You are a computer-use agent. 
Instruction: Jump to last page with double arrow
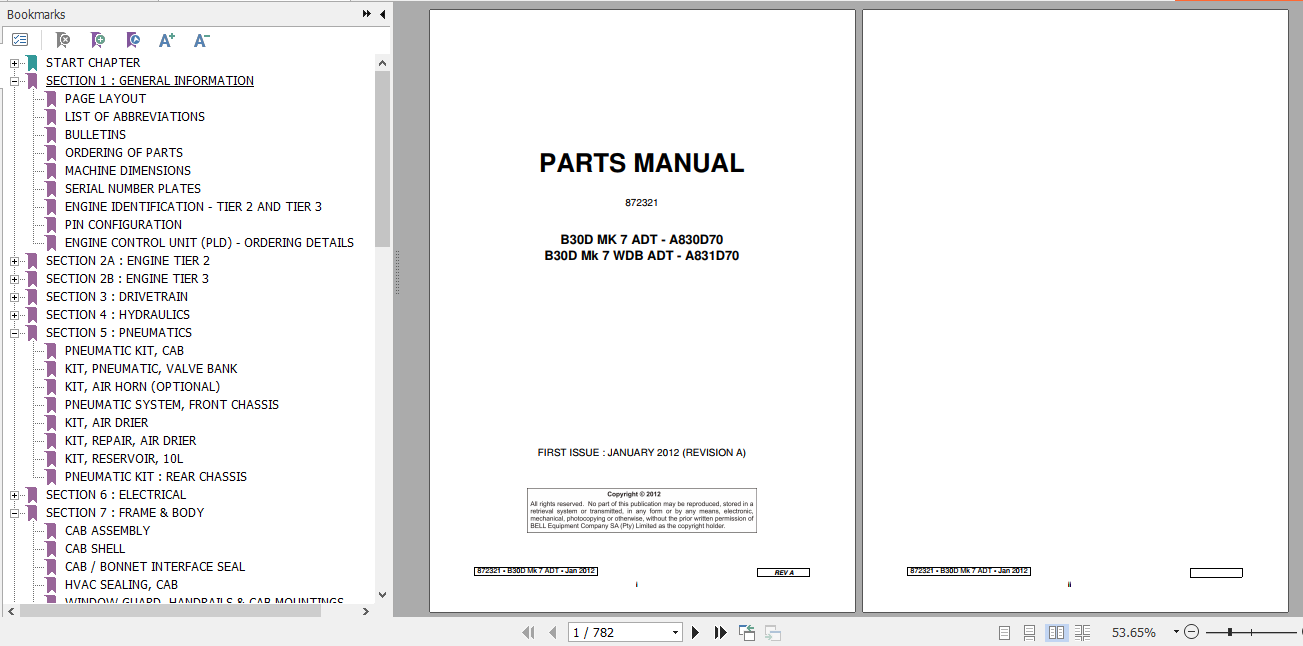click(x=720, y=632)
